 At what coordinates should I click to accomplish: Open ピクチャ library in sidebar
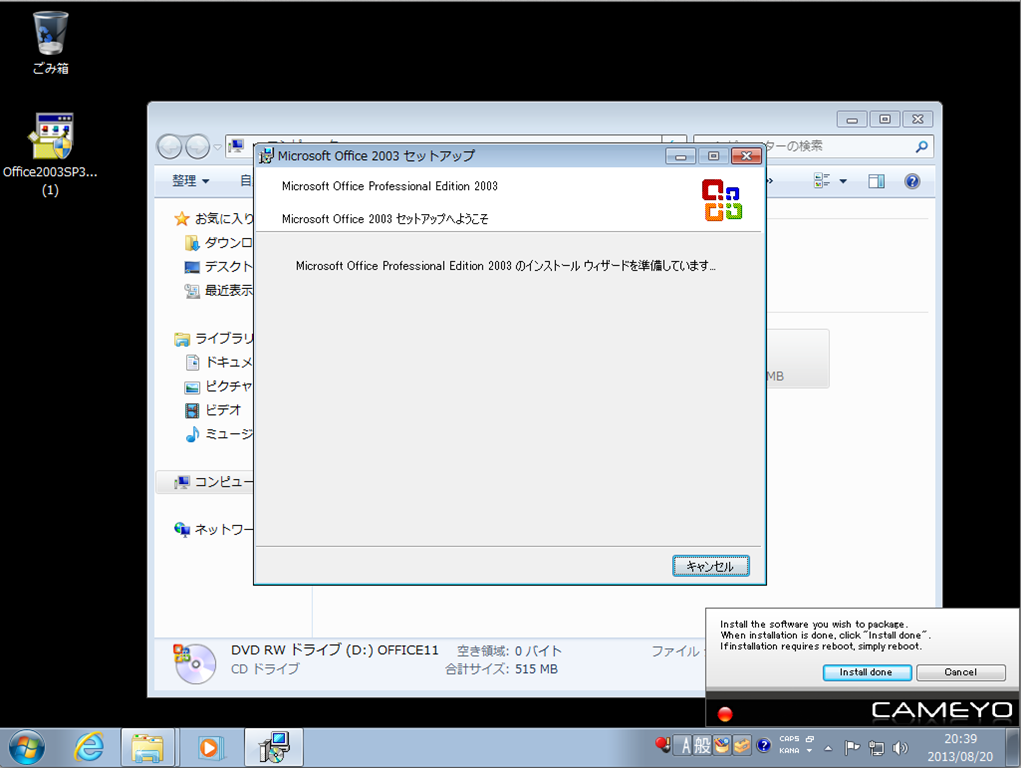pos(219,386)
